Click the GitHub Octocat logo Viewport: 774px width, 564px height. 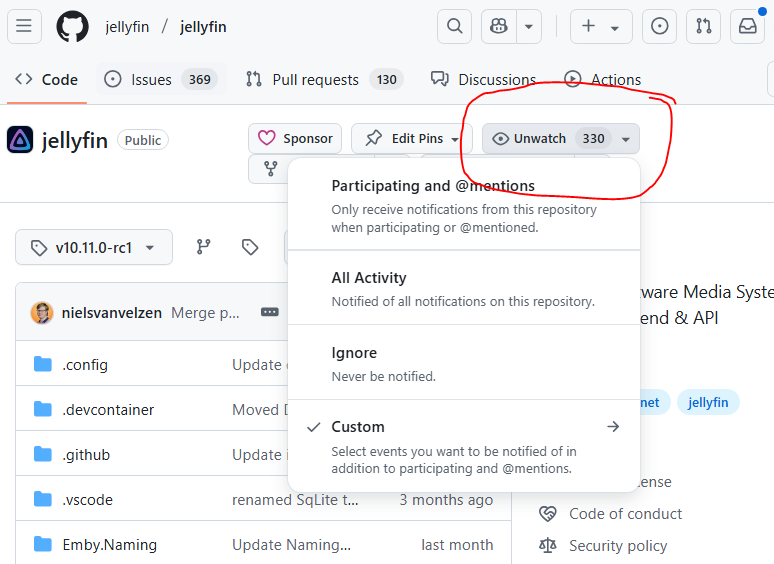click(72, 27)
